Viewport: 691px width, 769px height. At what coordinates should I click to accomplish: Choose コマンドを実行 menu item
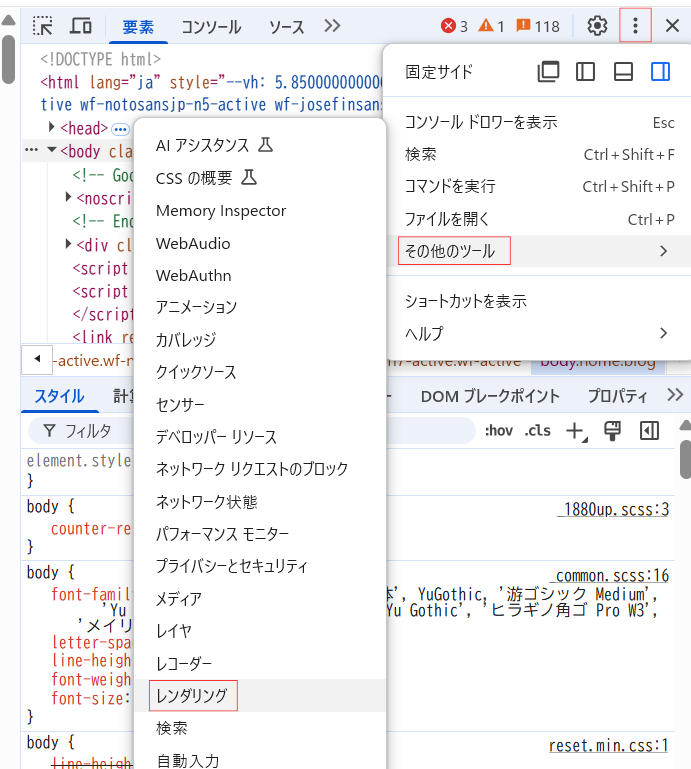click(539, 186)
